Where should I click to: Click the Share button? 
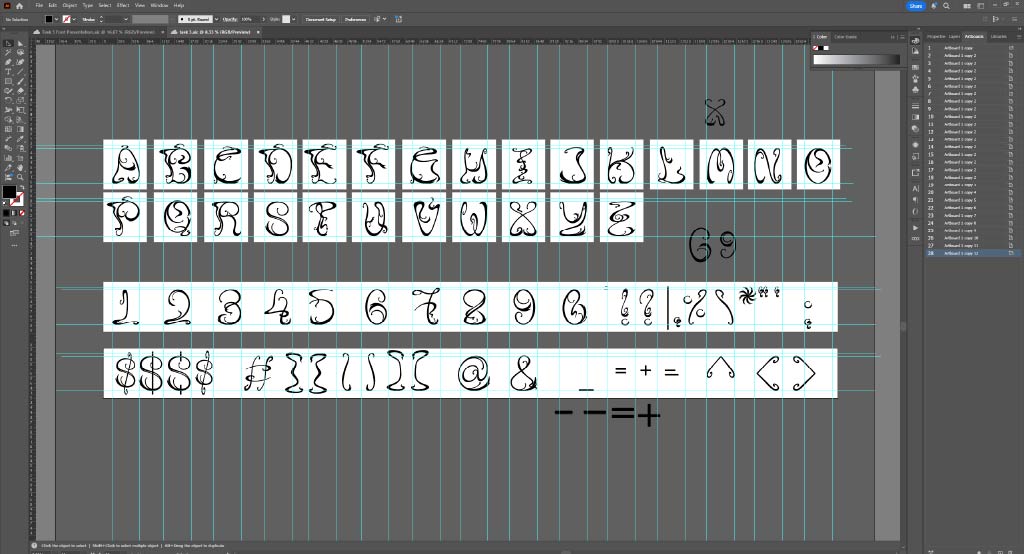(x=915, y=6)
